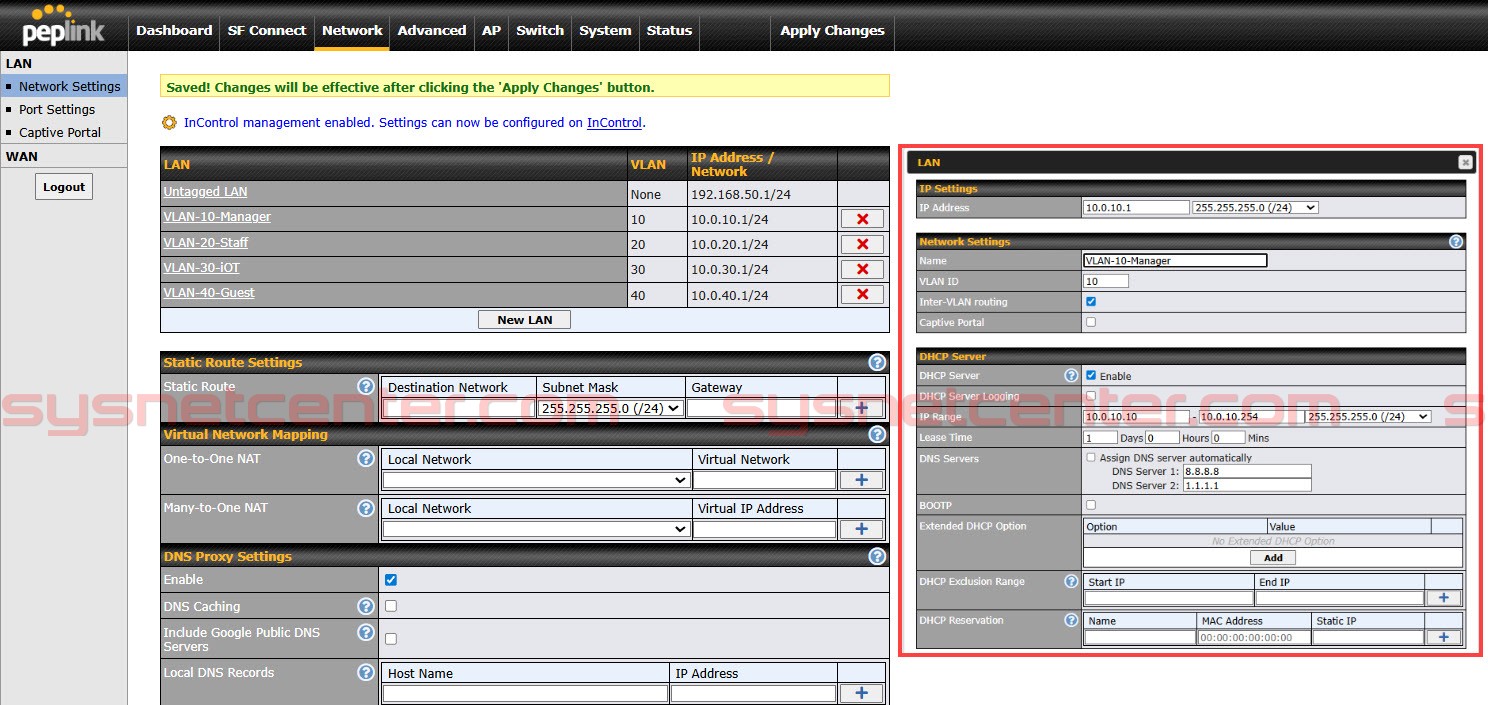Check Assign DNS server automatically
Viewport: 1488px width, 705px height.
pos(1091,457)
